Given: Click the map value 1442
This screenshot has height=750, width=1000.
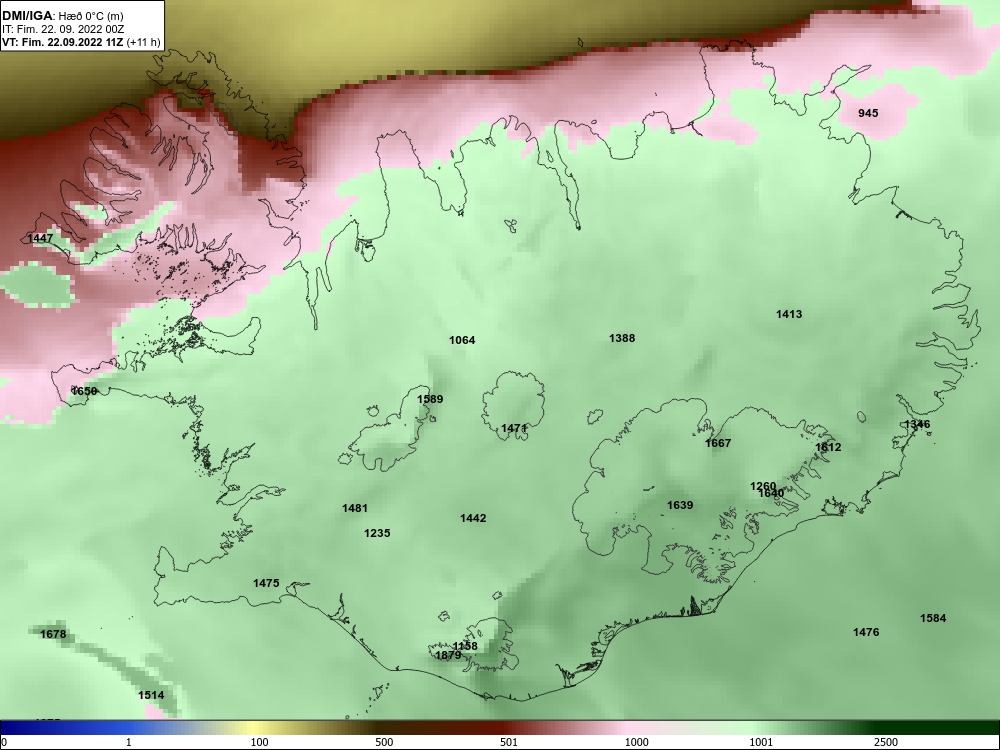Looking at the screenshot, I should [473, 518].
